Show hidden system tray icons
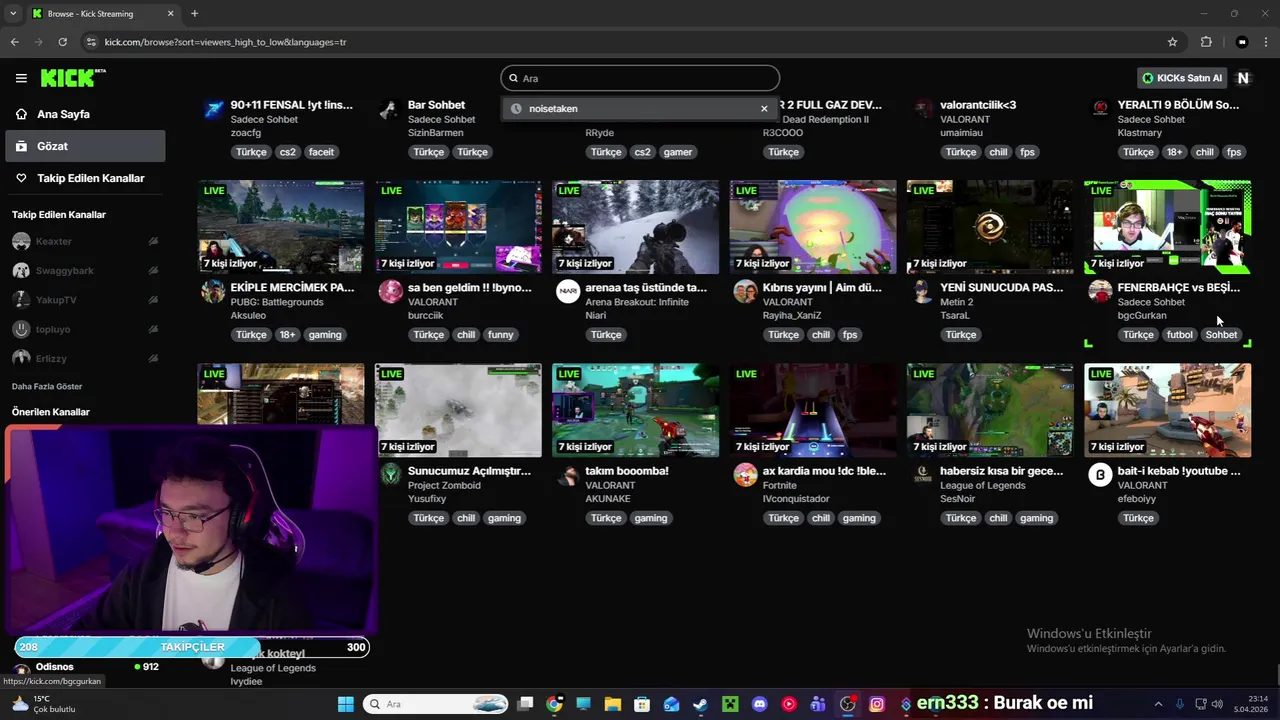The image size is (1280, 720). (1158, 704)
